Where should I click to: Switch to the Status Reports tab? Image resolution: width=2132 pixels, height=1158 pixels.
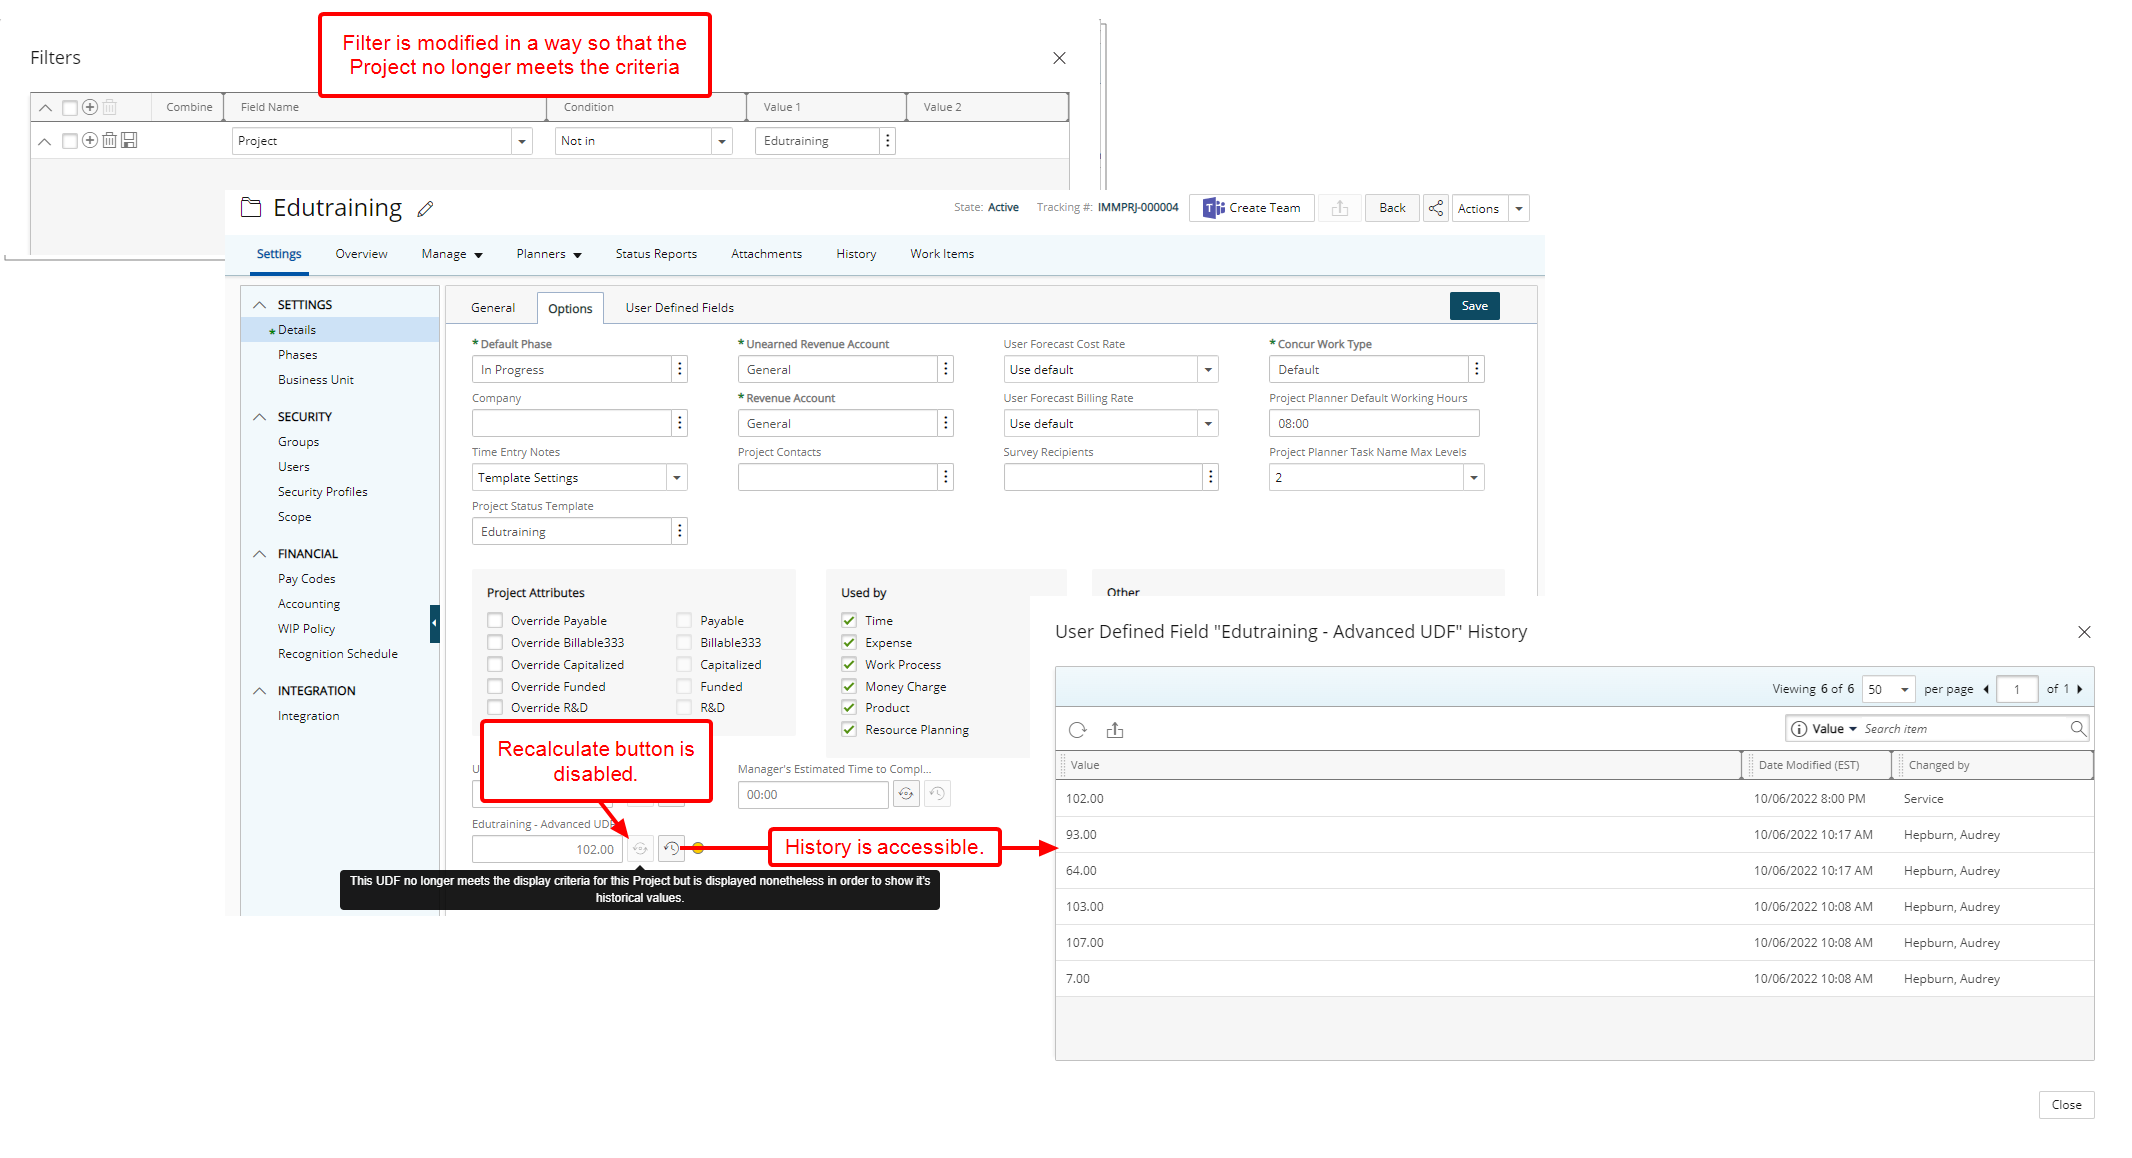656,254
